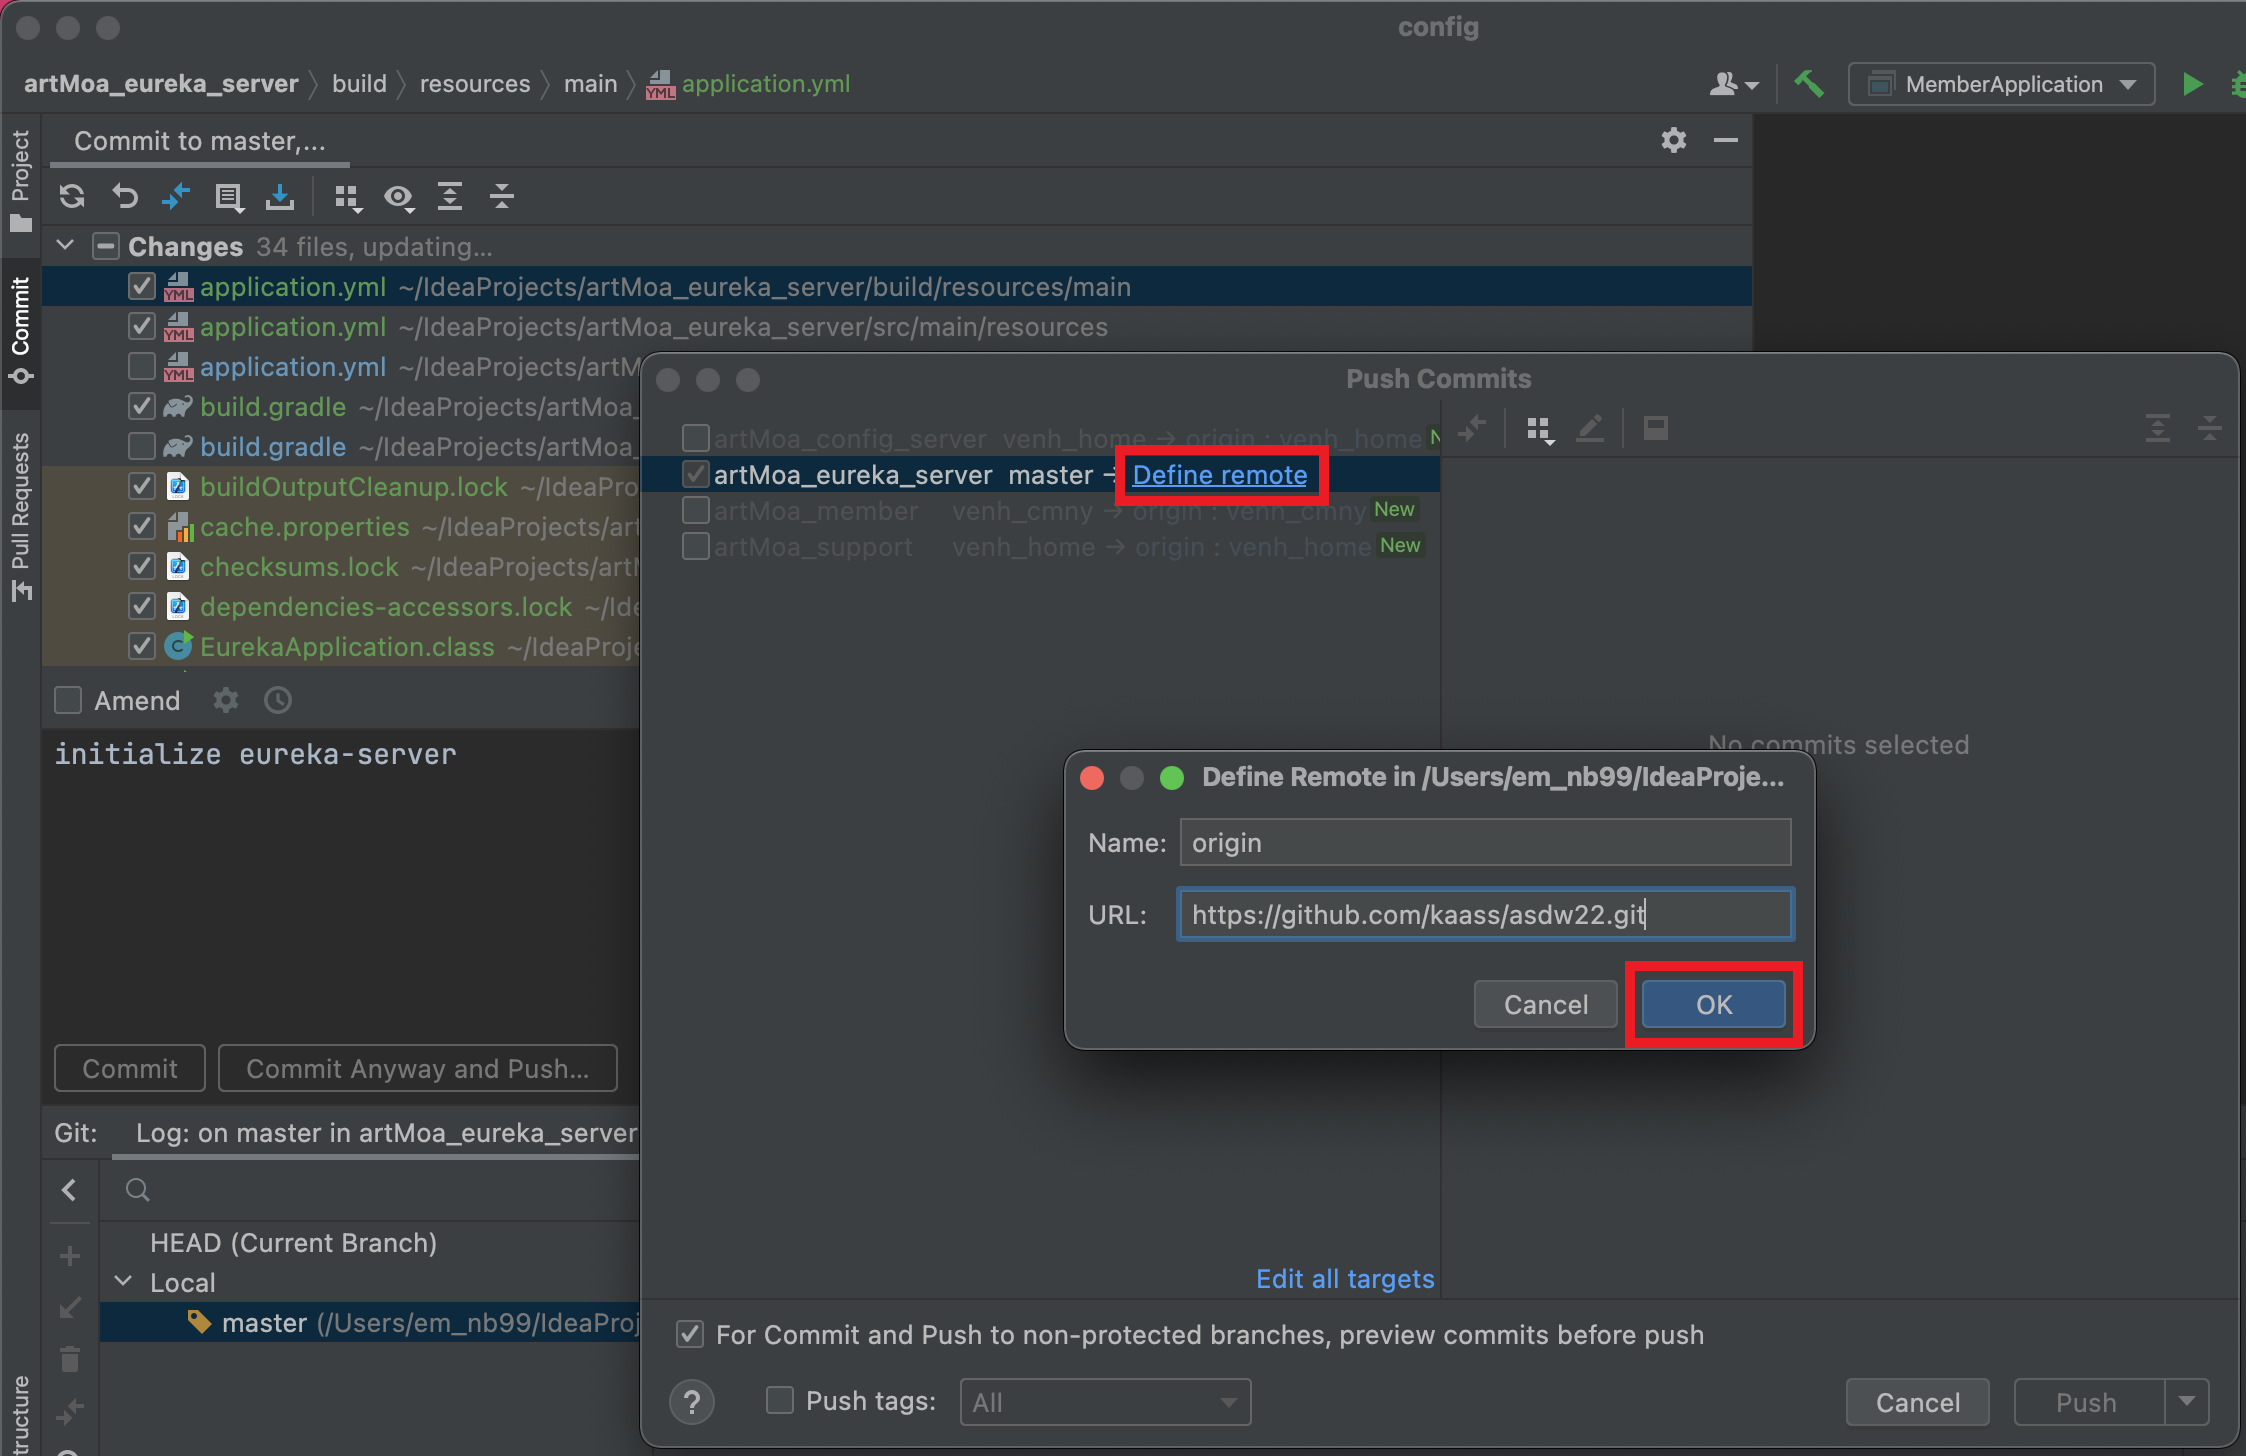Click Edit all targets link
Screen dimensions: 2246x1456
(x=1344, y=1278)
